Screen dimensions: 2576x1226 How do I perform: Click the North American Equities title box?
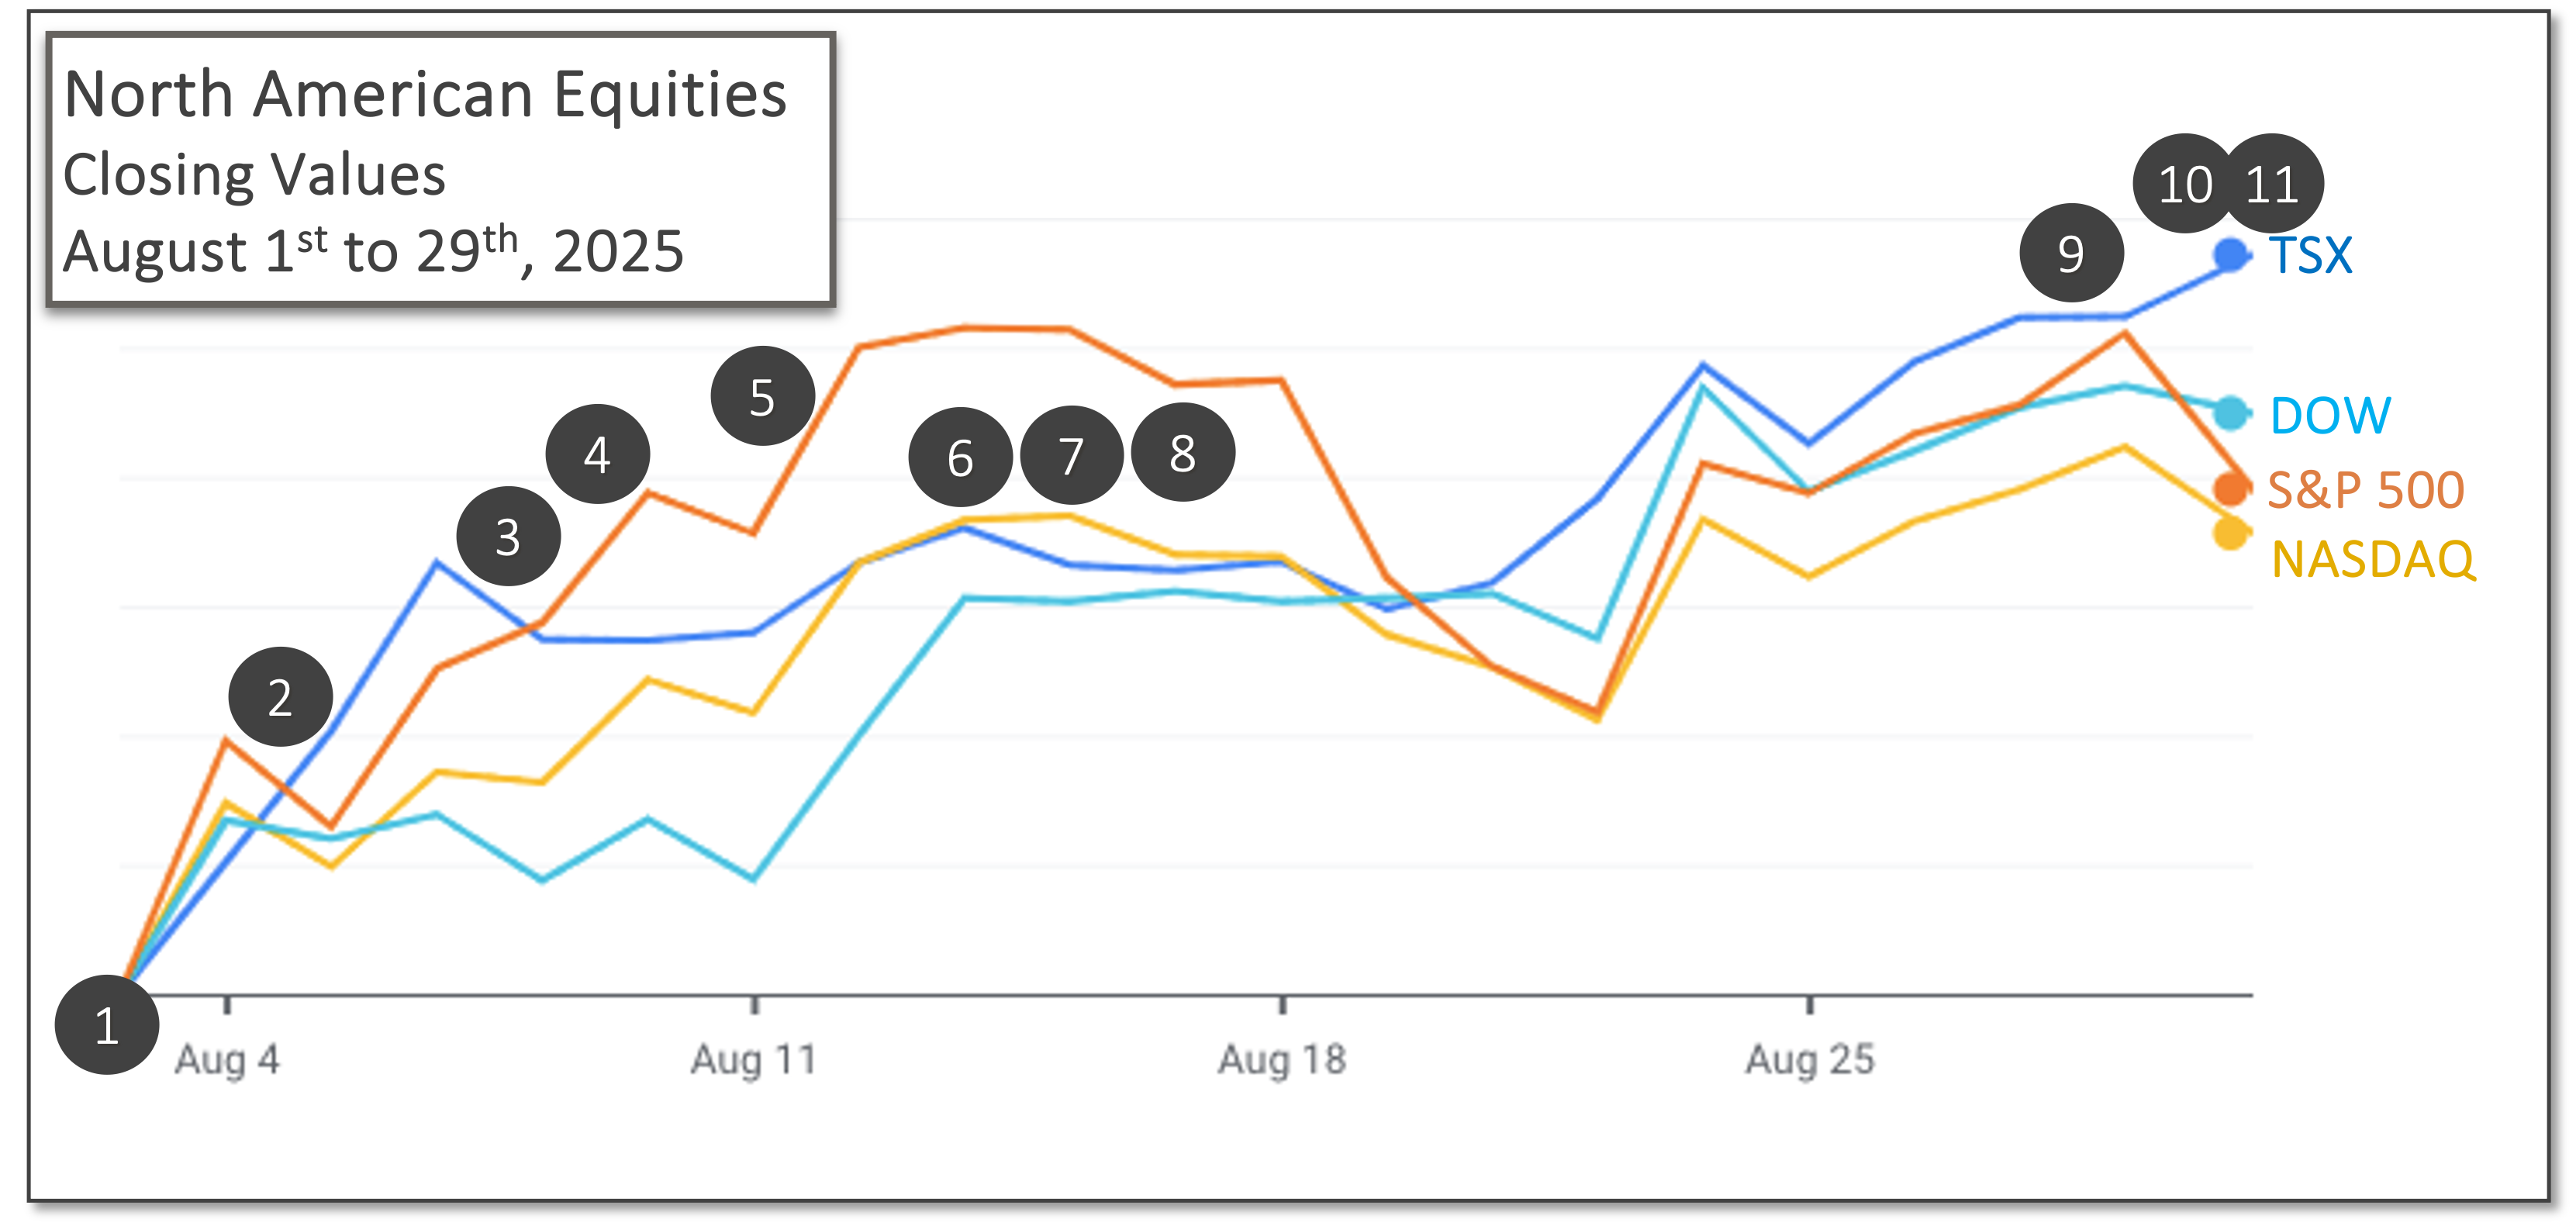tap(440, 169)
